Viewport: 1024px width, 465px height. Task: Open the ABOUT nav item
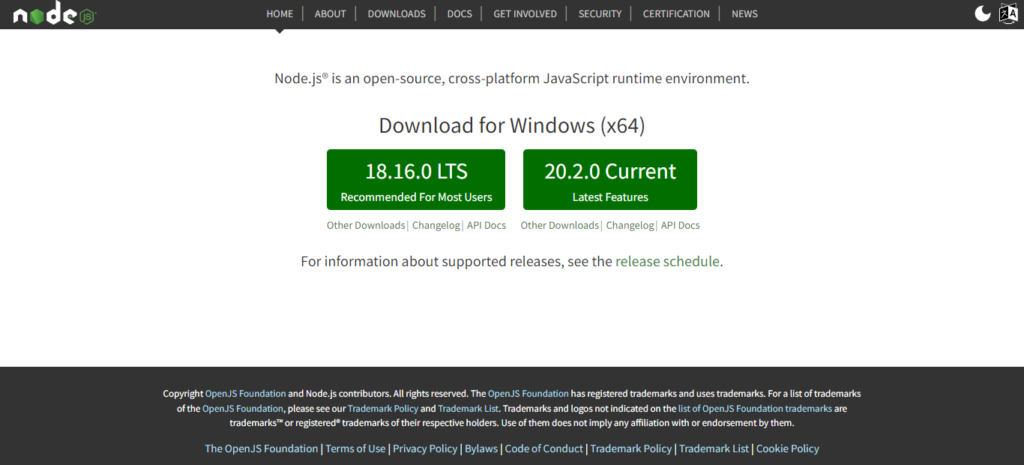point(330,14)
